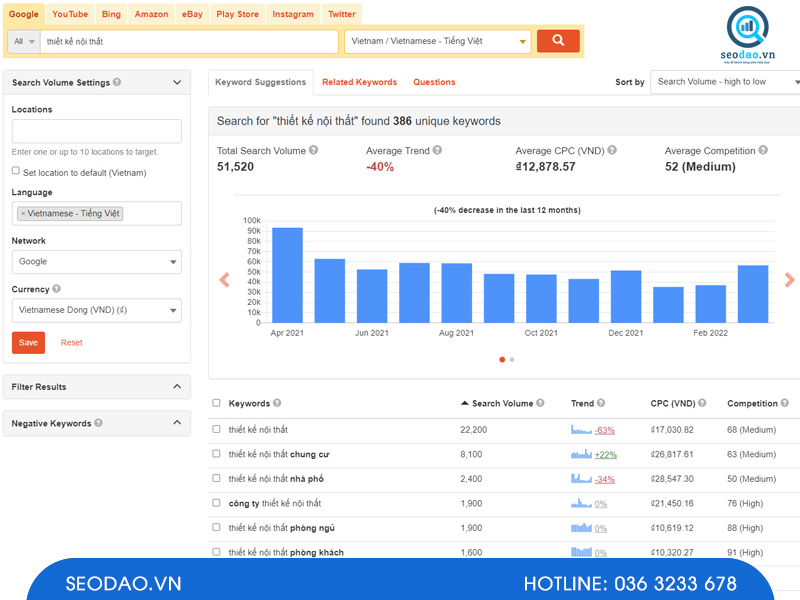The height and width of the screenshot is (600, 800).
Task: Click help icon next to Negative Keywords
Action: click(98, 424)
